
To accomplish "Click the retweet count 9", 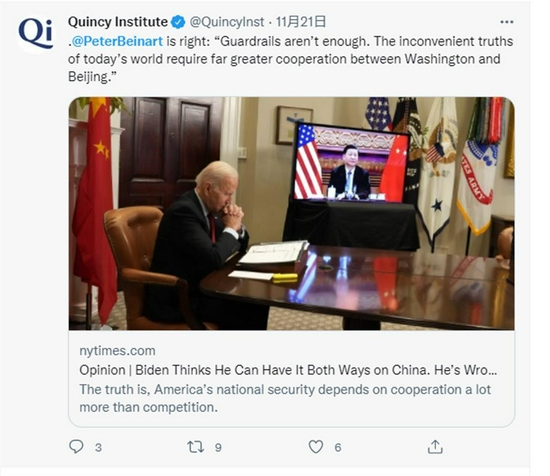I will [x=218, y=447].
